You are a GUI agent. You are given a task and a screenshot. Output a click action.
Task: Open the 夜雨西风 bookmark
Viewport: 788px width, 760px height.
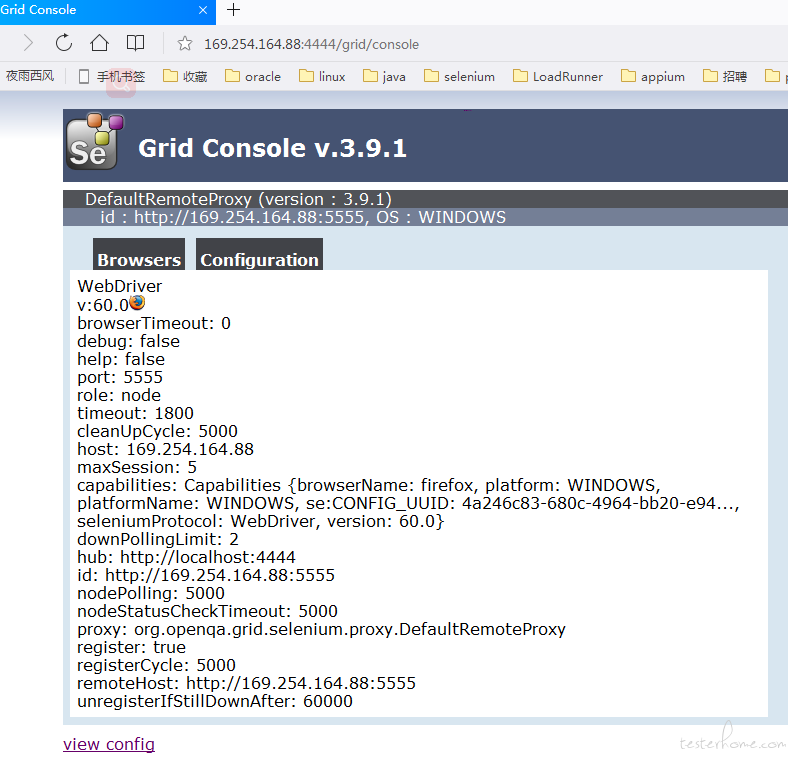pyautogui.click(x=30, y=76)
